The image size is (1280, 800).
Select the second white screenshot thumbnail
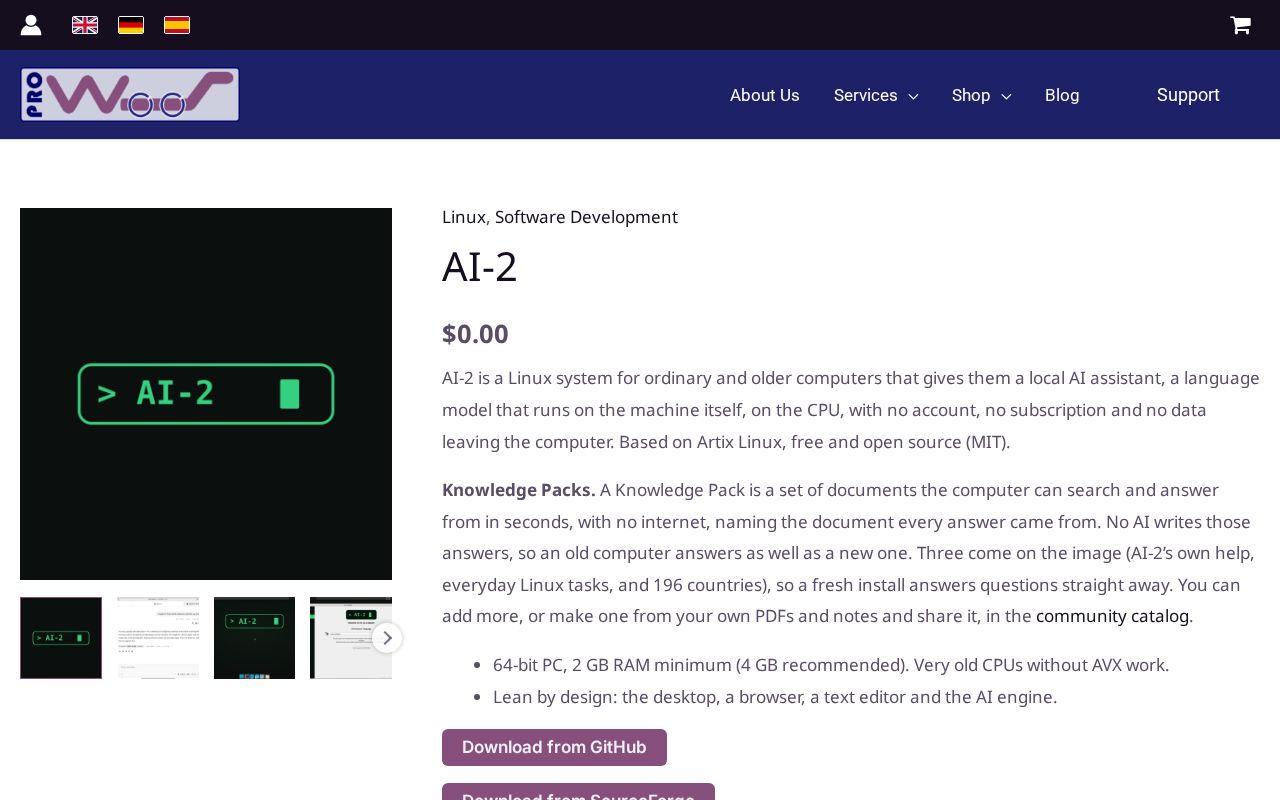click(158, 638)
